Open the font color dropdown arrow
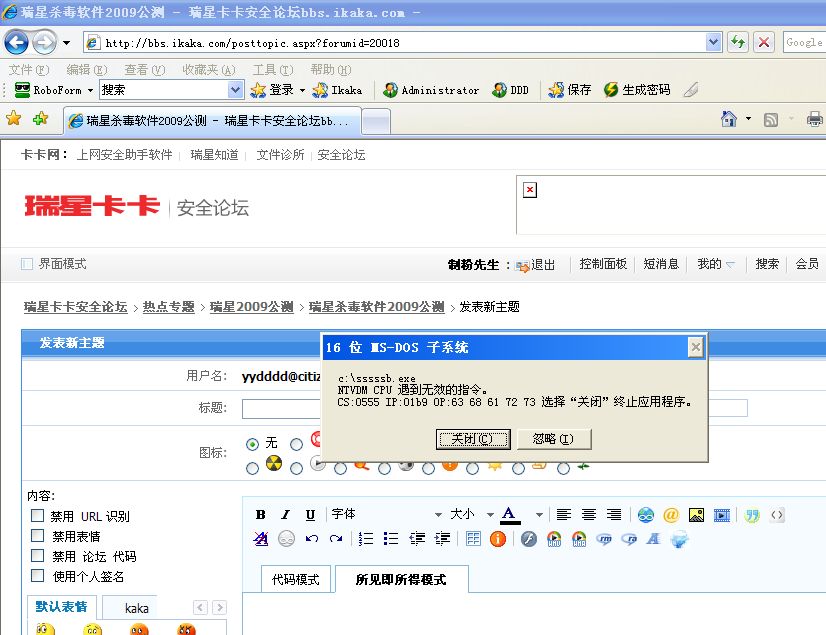This screenshot has height=635, width=826. [x=538, y=515]
